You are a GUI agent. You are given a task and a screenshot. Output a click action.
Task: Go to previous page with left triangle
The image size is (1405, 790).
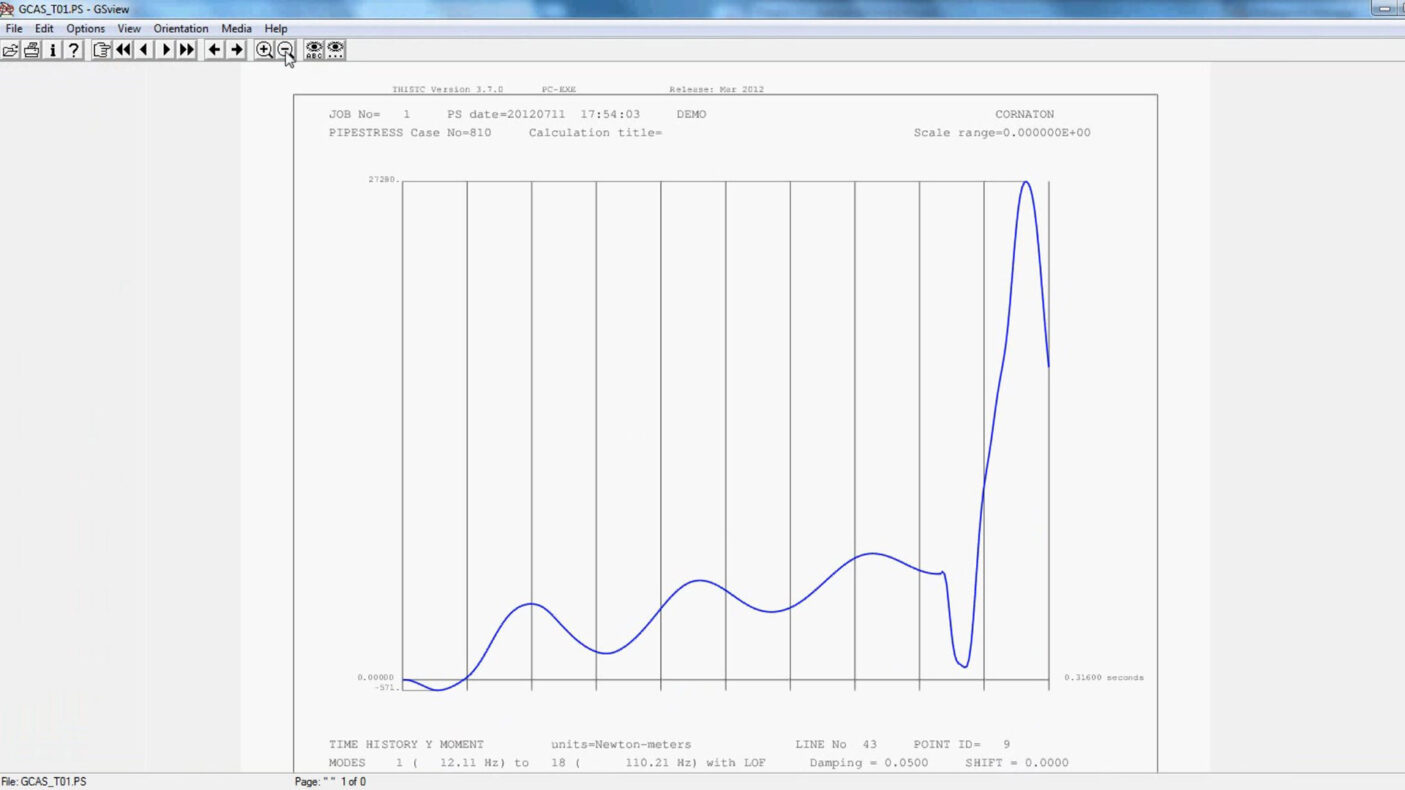[x=144, y=50]
